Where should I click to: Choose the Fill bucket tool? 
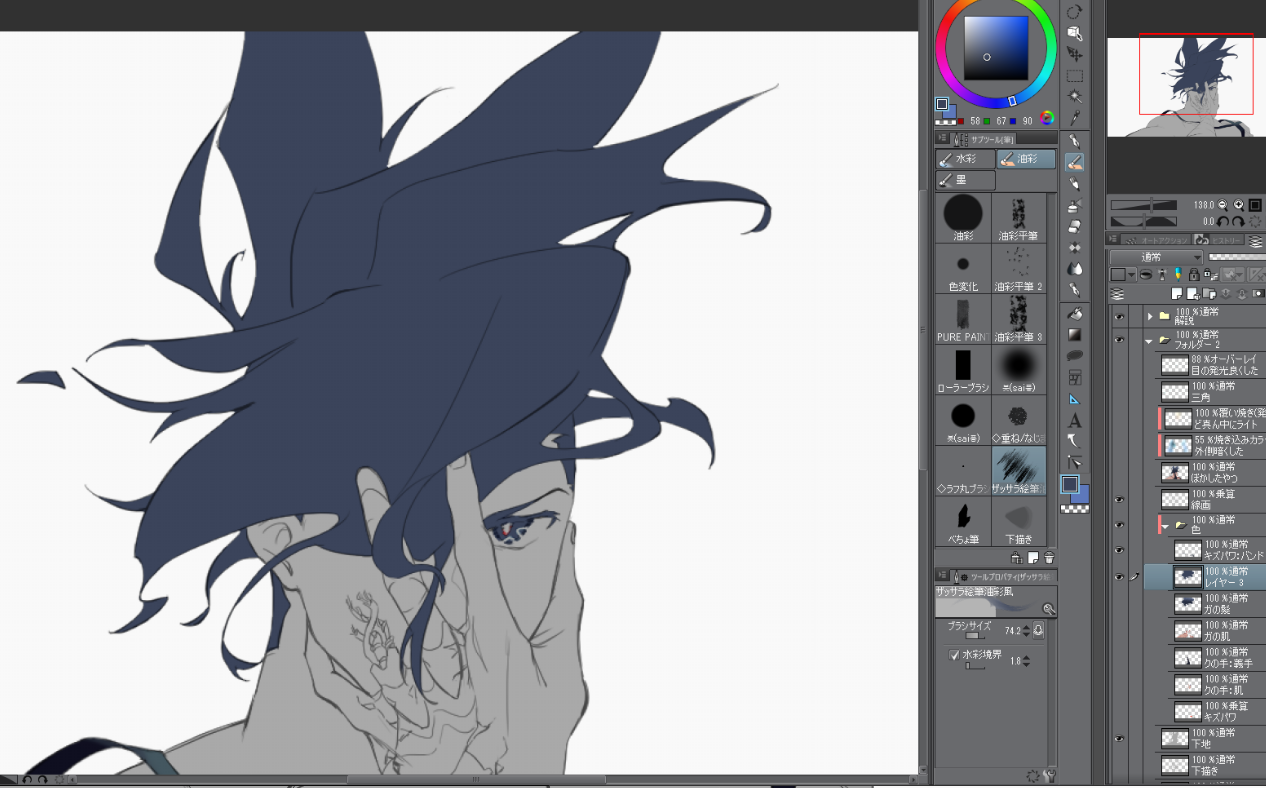pos(1074,312)
